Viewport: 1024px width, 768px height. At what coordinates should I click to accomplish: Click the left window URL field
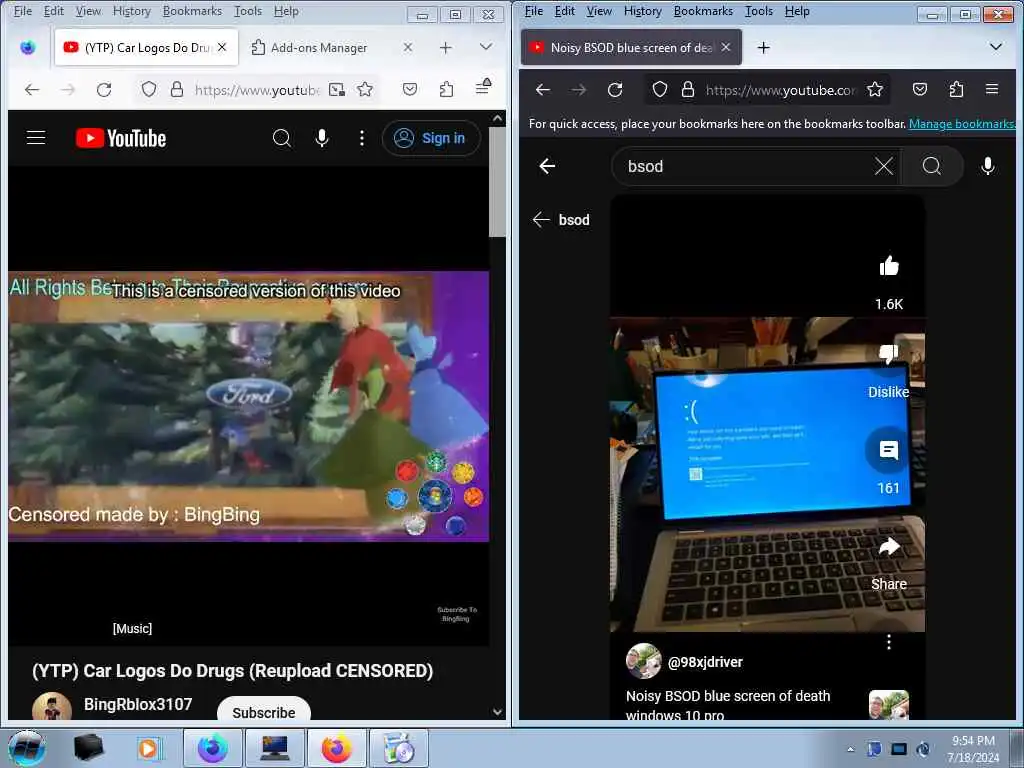[x=256, y=89]
